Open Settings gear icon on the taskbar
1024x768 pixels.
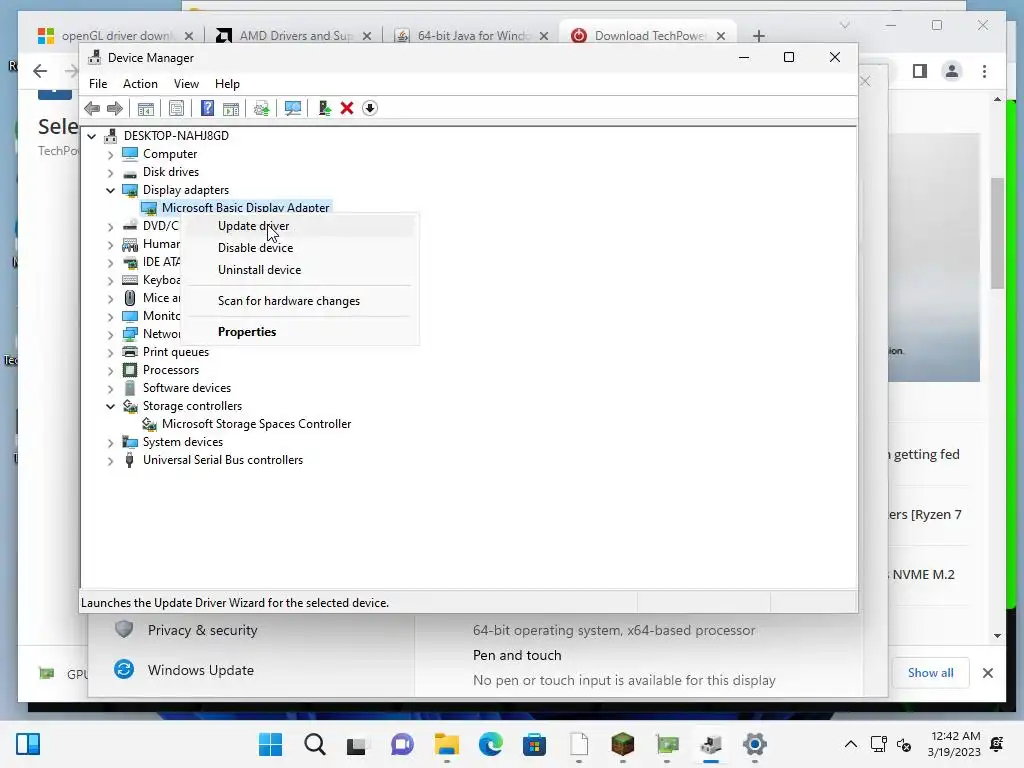754,744
